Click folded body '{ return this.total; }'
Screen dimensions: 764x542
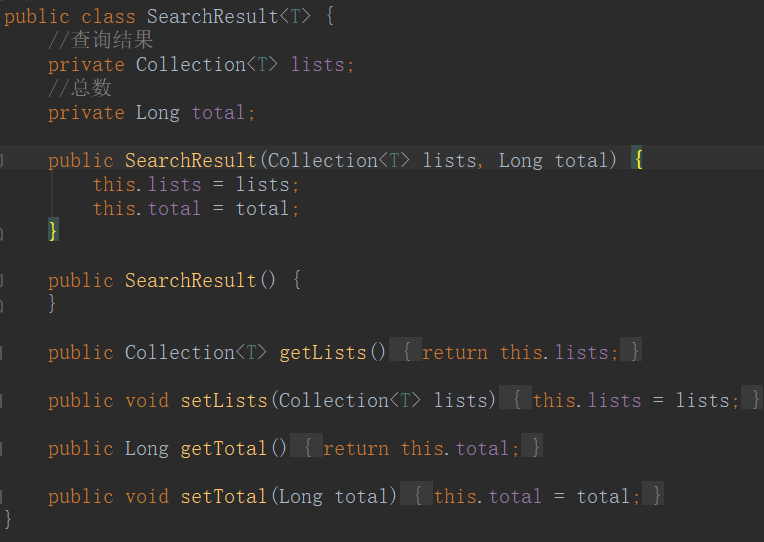click(x=421, y=448)
